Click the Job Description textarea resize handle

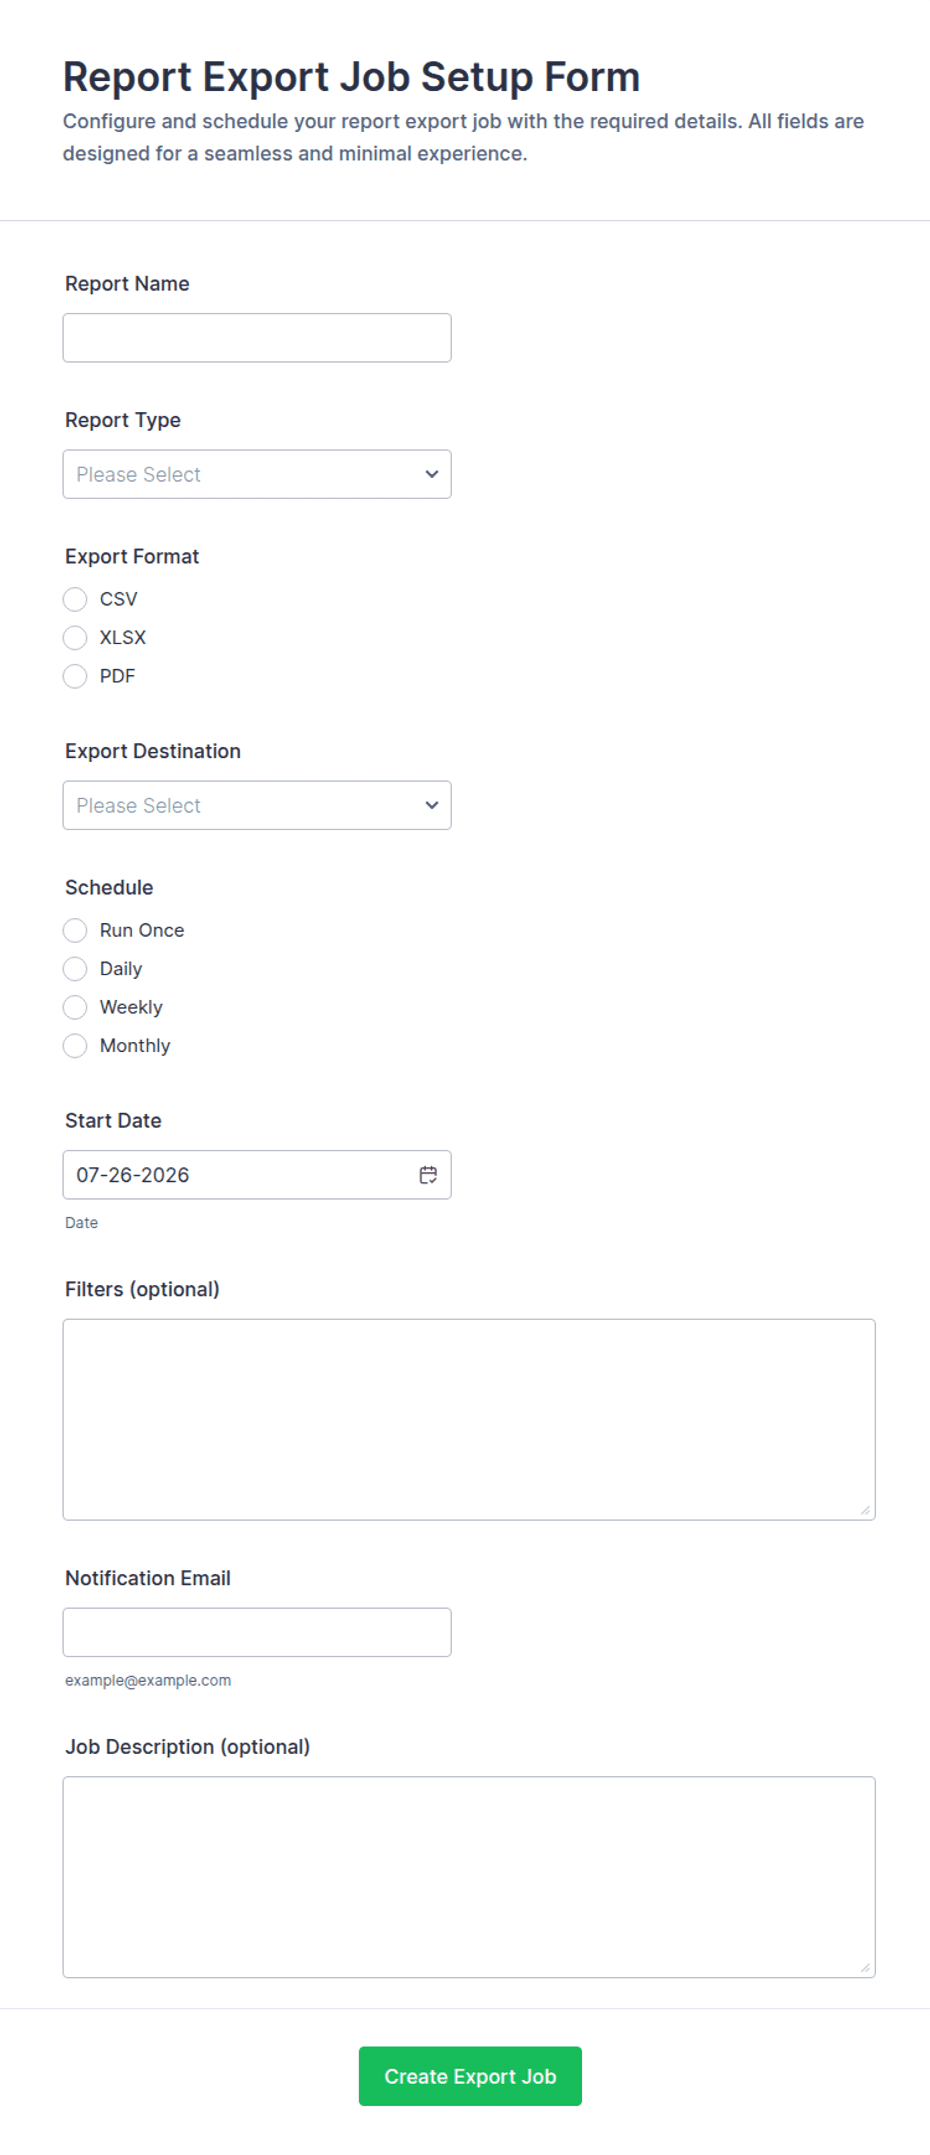(865, 1968)
